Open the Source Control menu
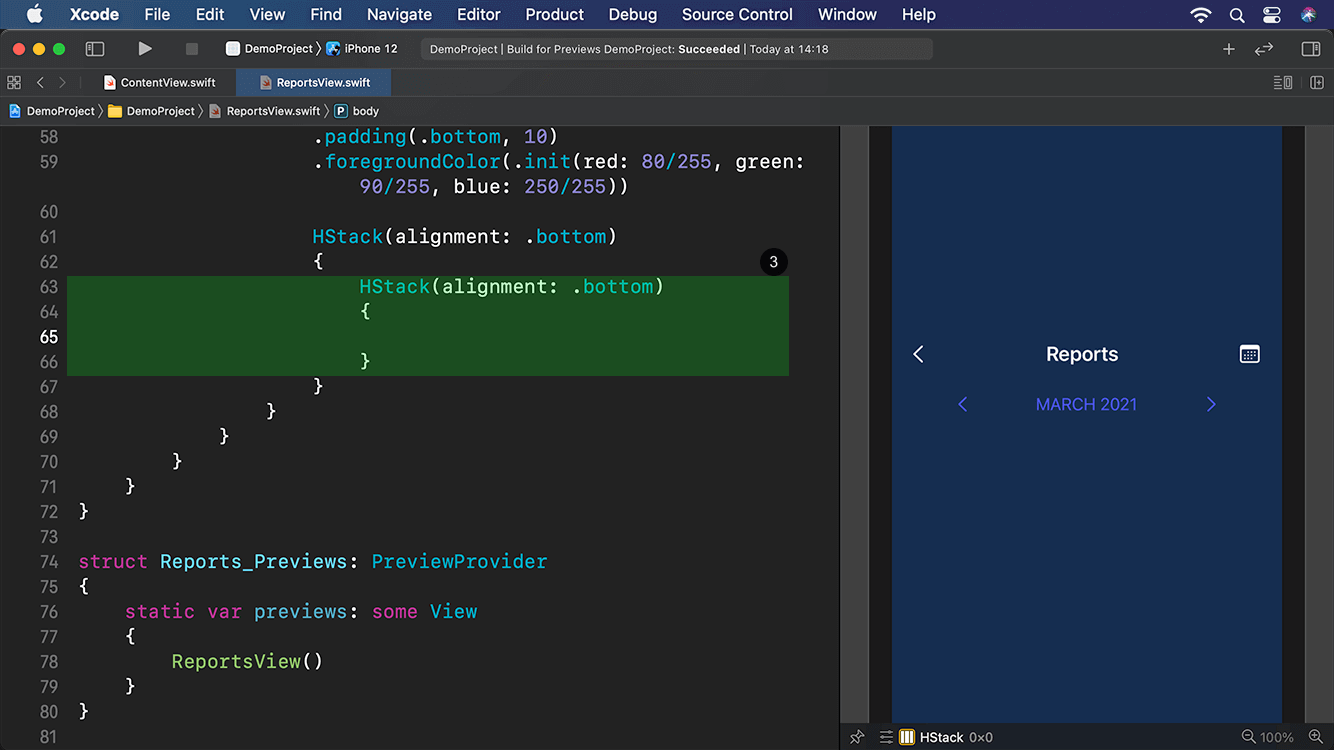This screenshot has height=750, width=1334. 737,14
